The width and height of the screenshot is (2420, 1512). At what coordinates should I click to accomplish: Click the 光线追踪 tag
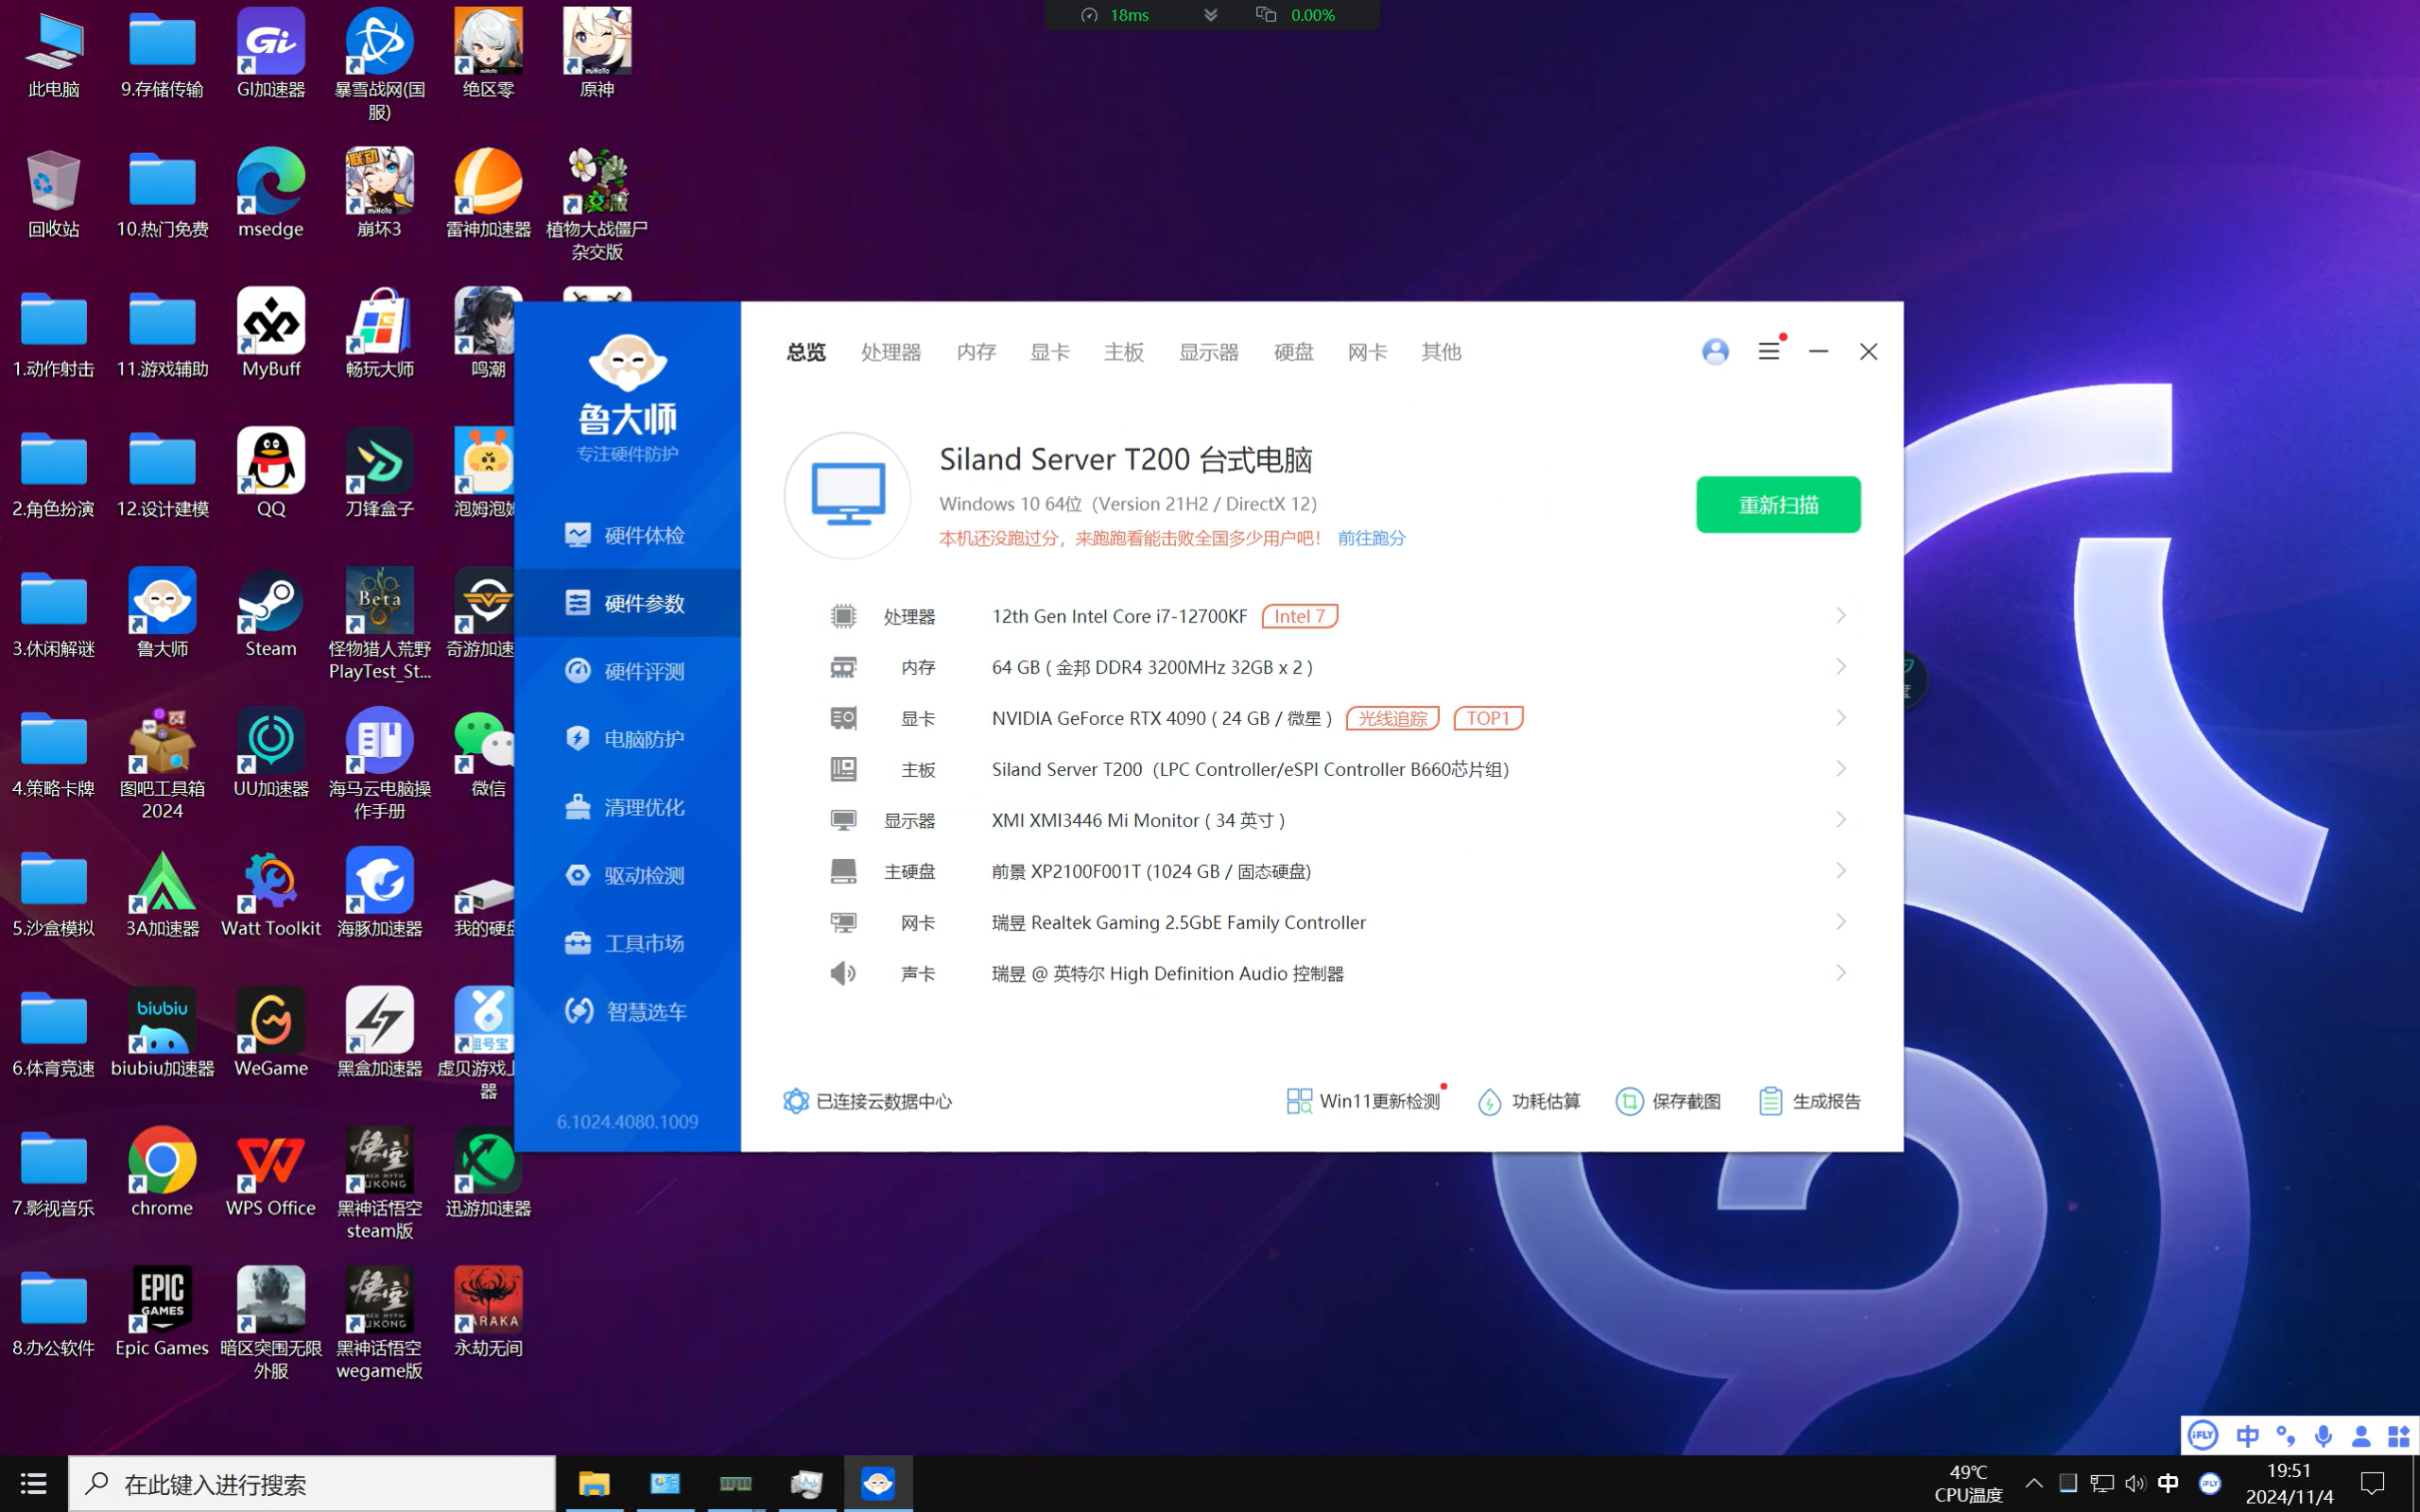tap(1393, 718)
